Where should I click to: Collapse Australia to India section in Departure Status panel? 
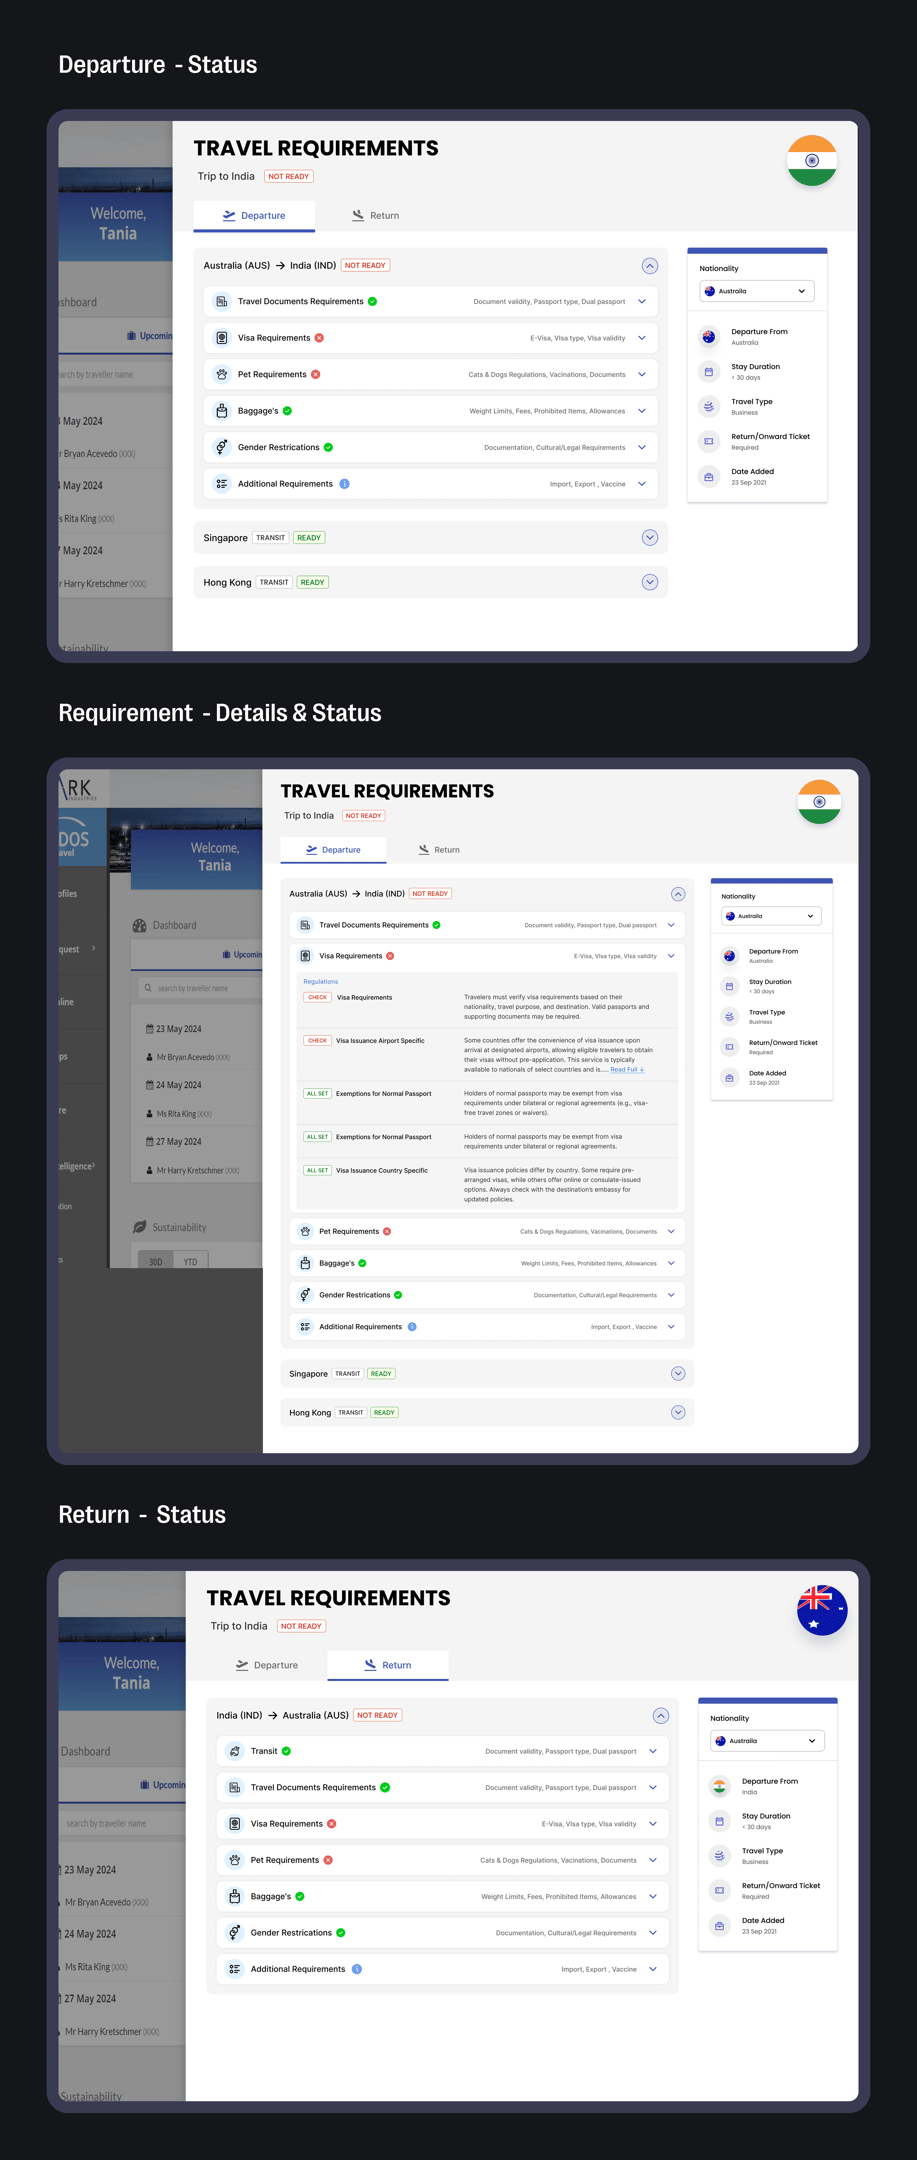tap(650, 266)
